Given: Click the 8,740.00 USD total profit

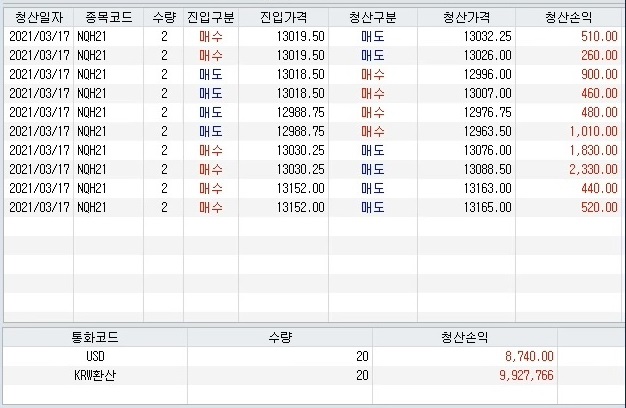Looking at the screenshot, I should [x=526, y=356].
